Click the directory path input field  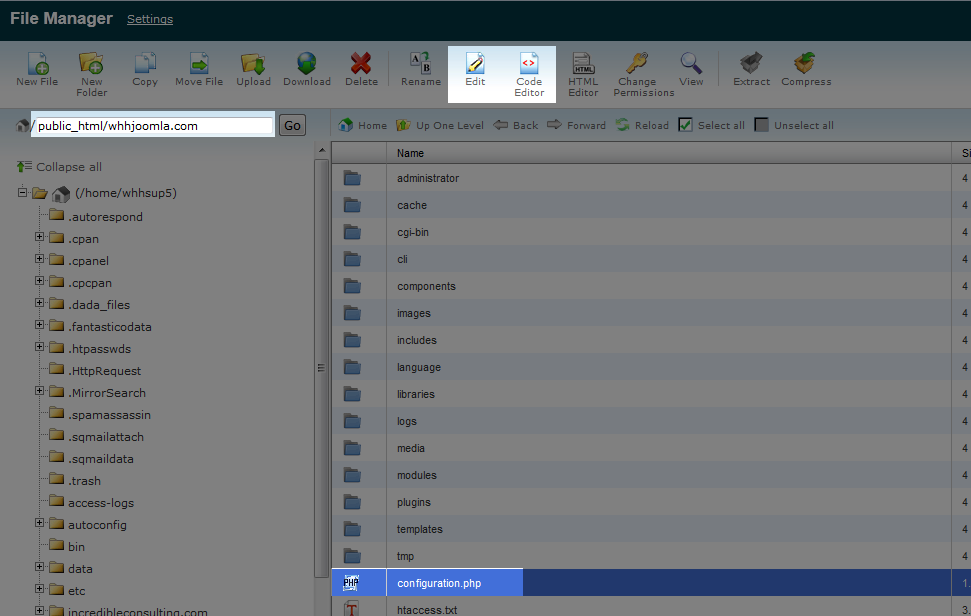(153, 126)
